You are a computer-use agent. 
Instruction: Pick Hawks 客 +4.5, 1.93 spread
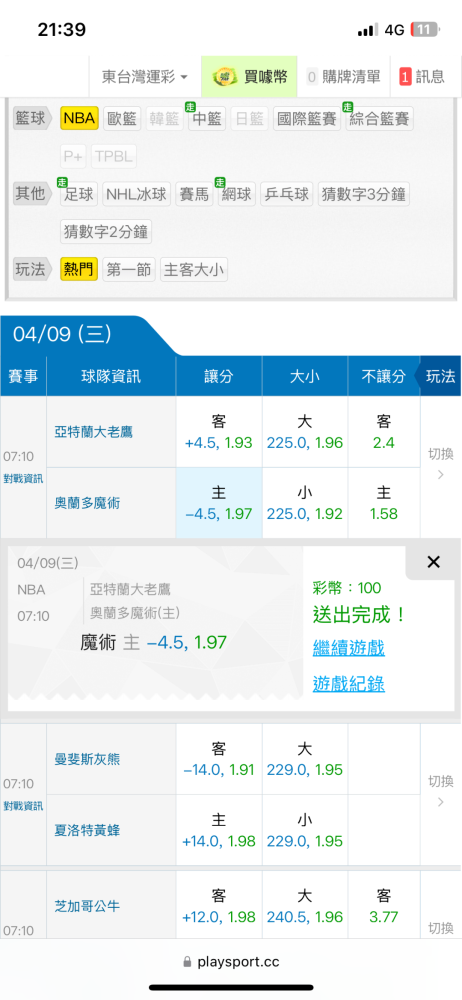[218, 432]
